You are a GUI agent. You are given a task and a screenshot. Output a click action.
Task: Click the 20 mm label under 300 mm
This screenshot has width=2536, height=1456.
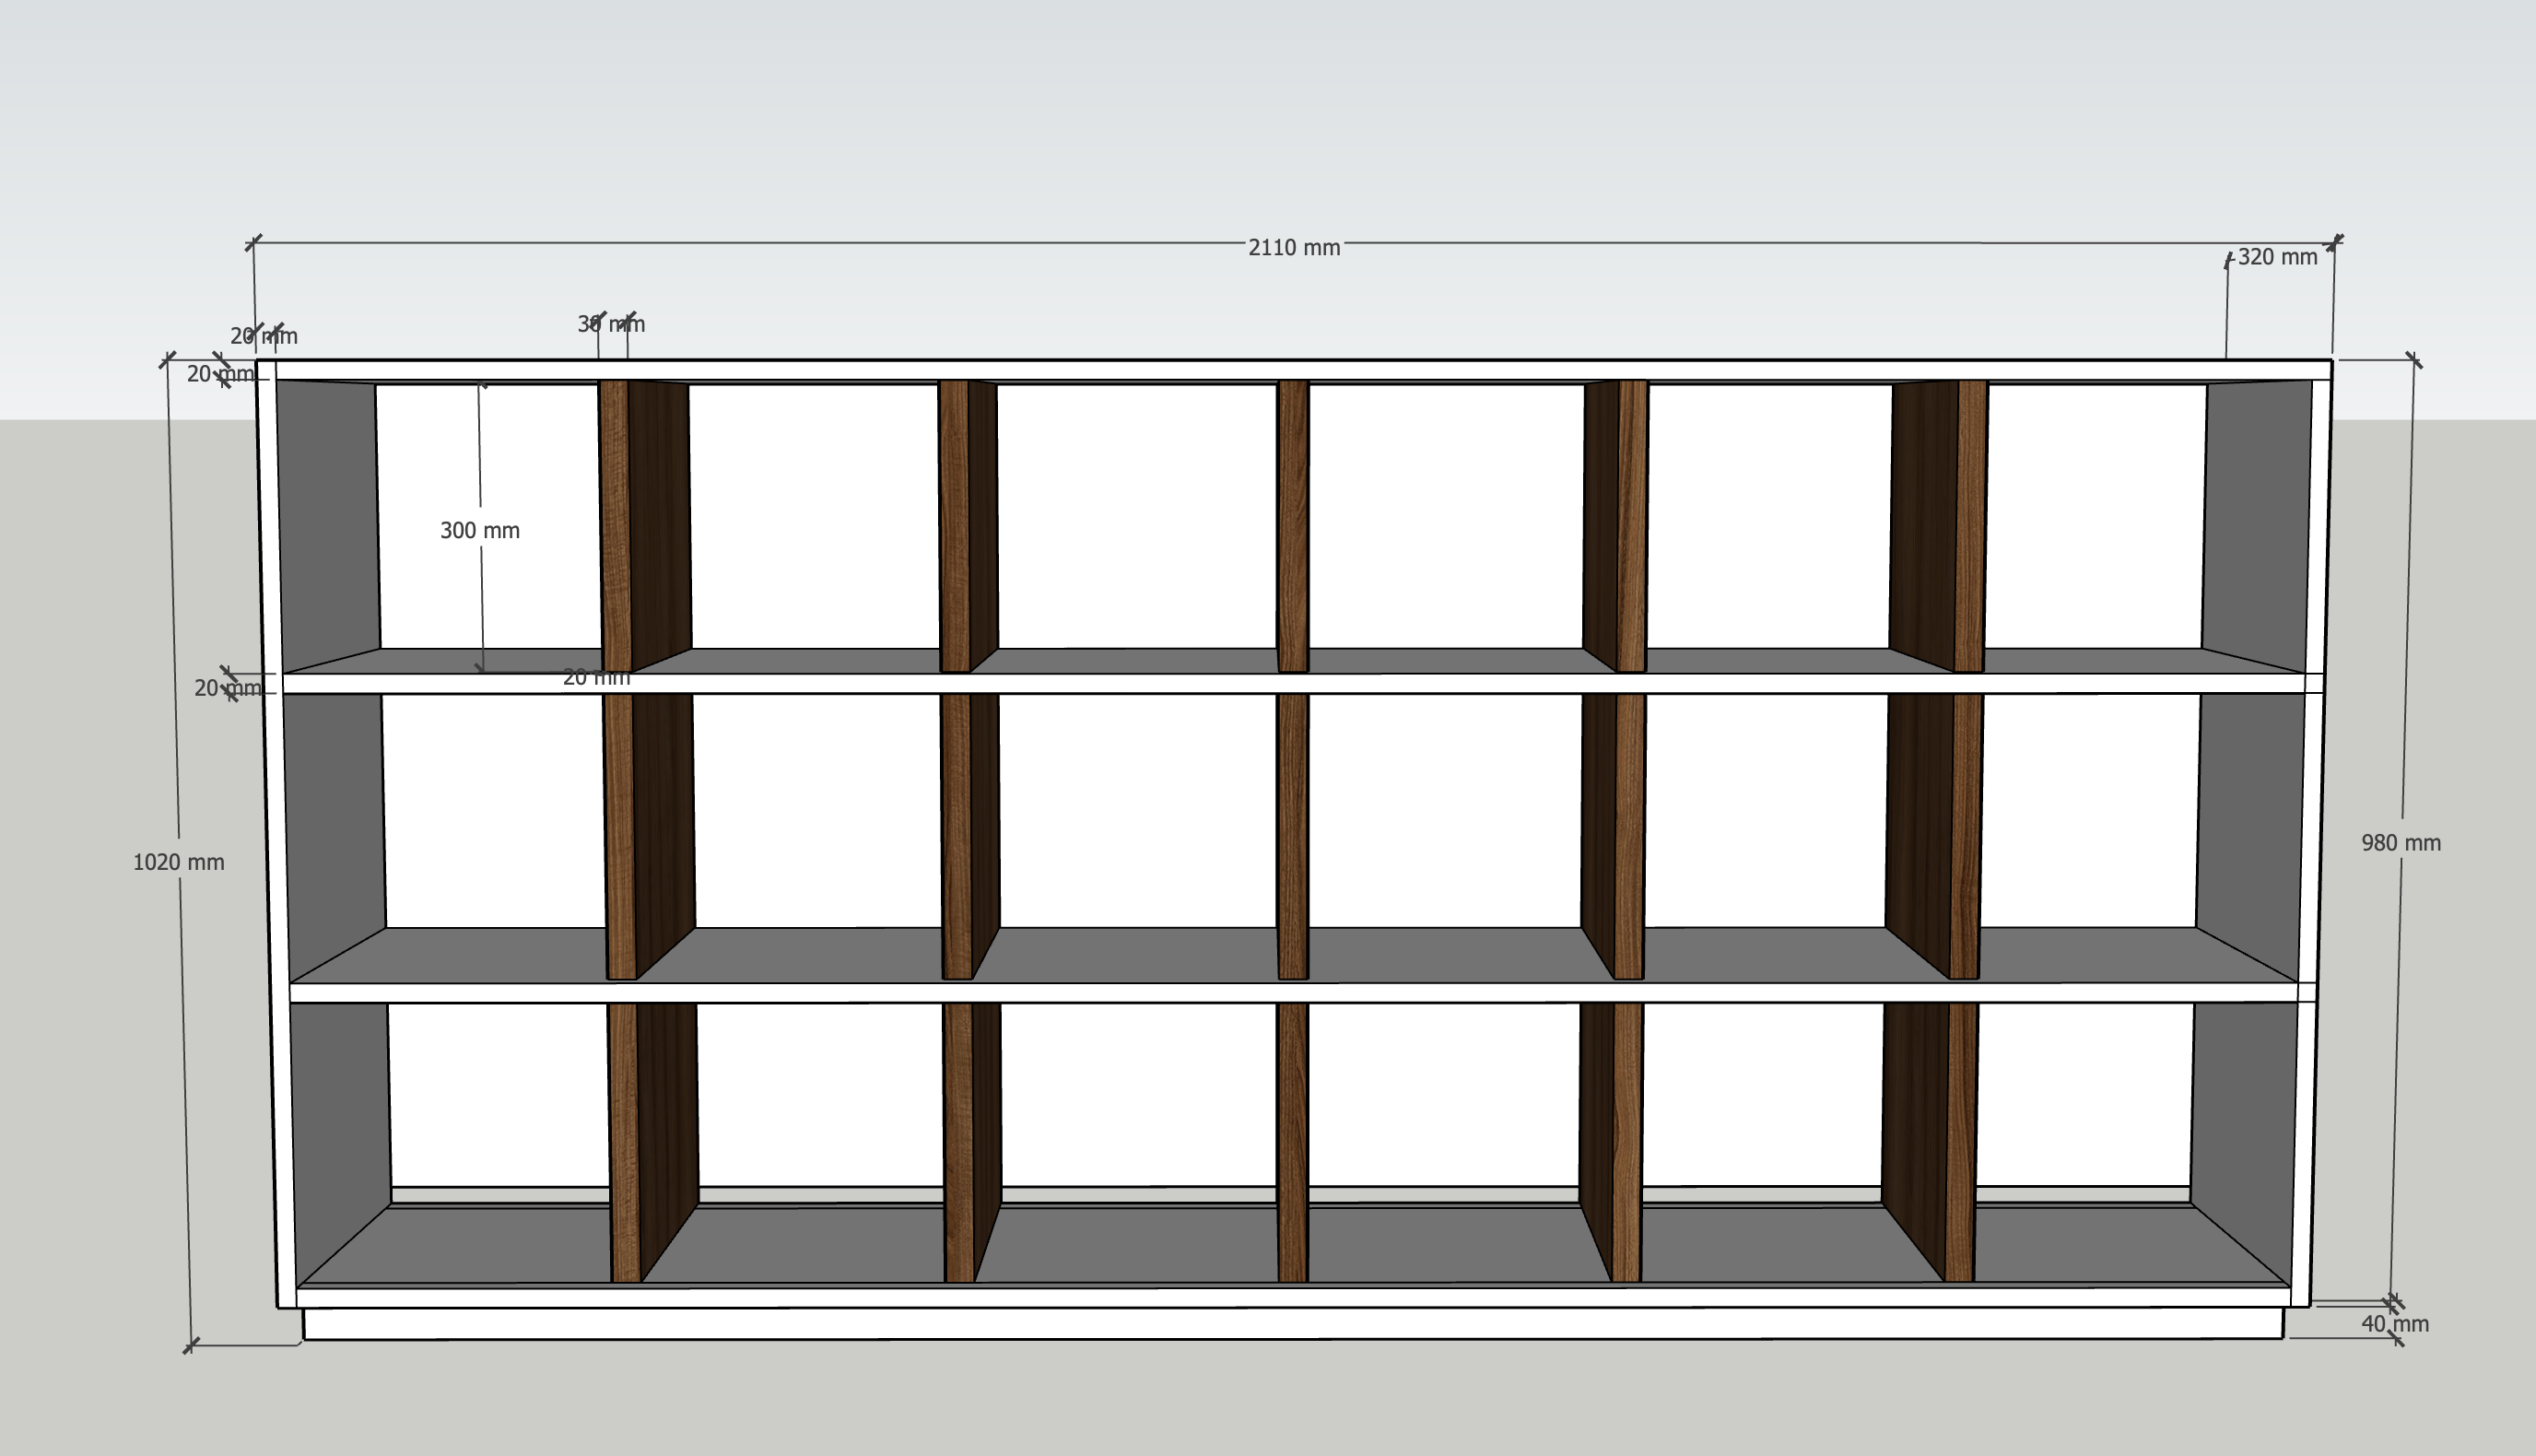[596, 678]
